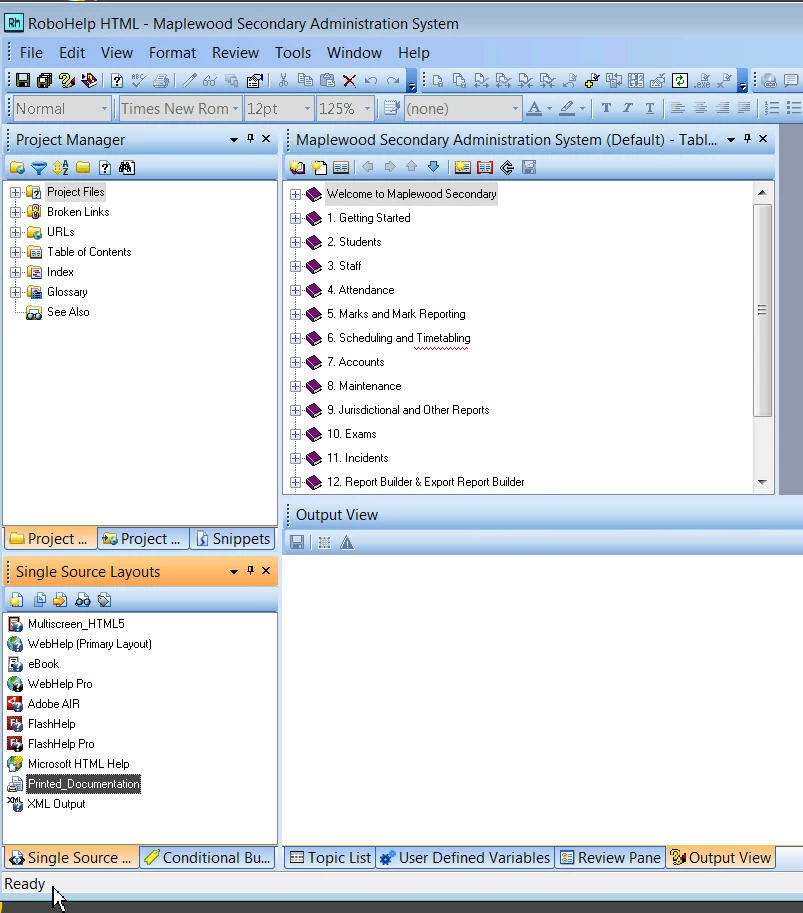This screenshot has height=913, width=803.
Task: Toggle align right formatting
Action: pyautogui.click(x=722, y=108)
